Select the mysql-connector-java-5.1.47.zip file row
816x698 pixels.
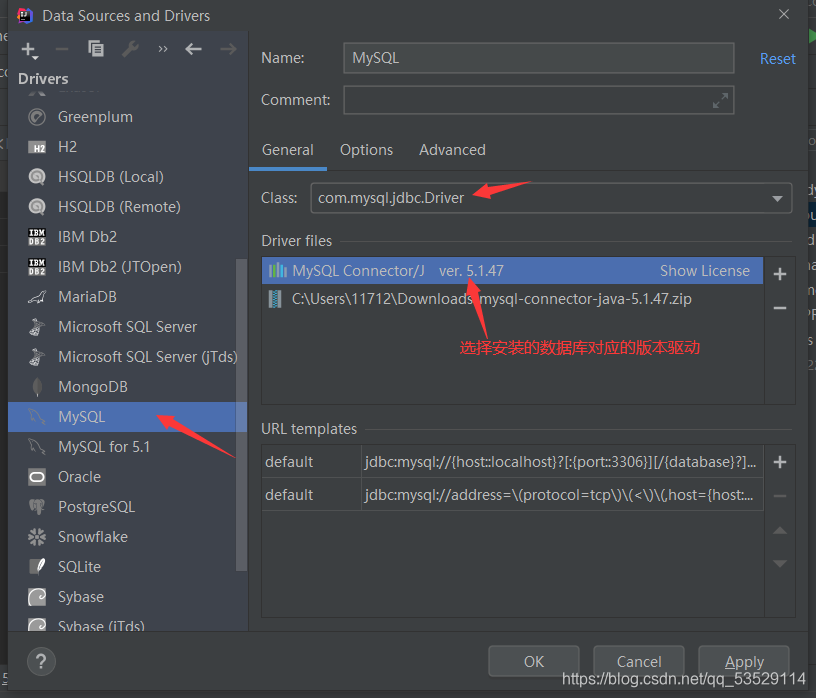tap(512, 299)
